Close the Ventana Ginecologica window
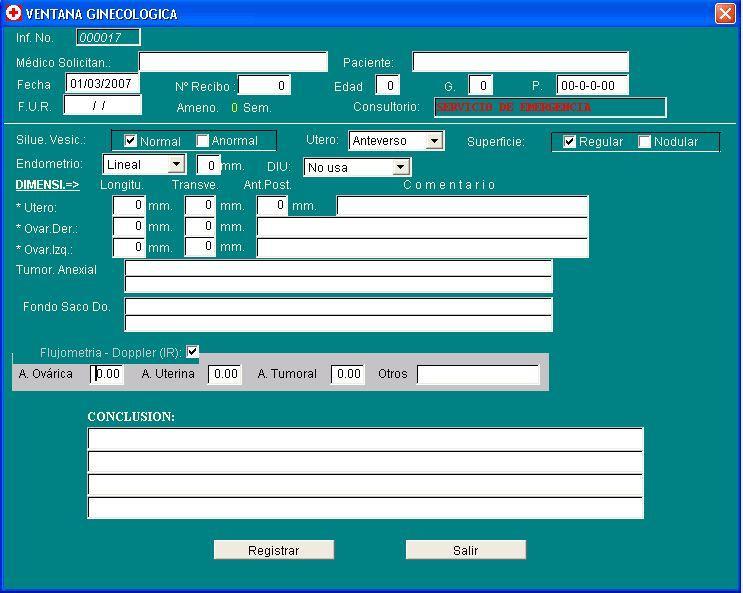Screen dimensions: 743x593 725,13
